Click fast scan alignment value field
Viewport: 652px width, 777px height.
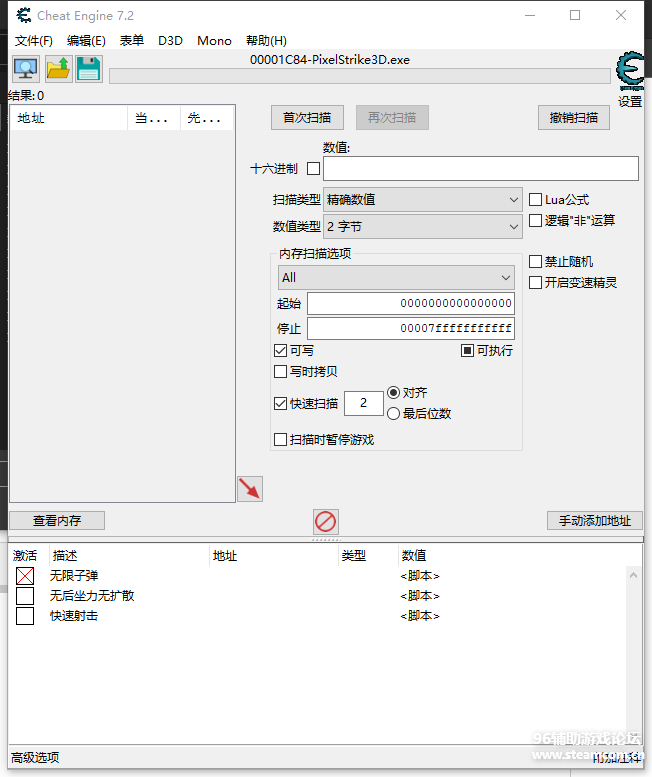[x=364, y=403]
